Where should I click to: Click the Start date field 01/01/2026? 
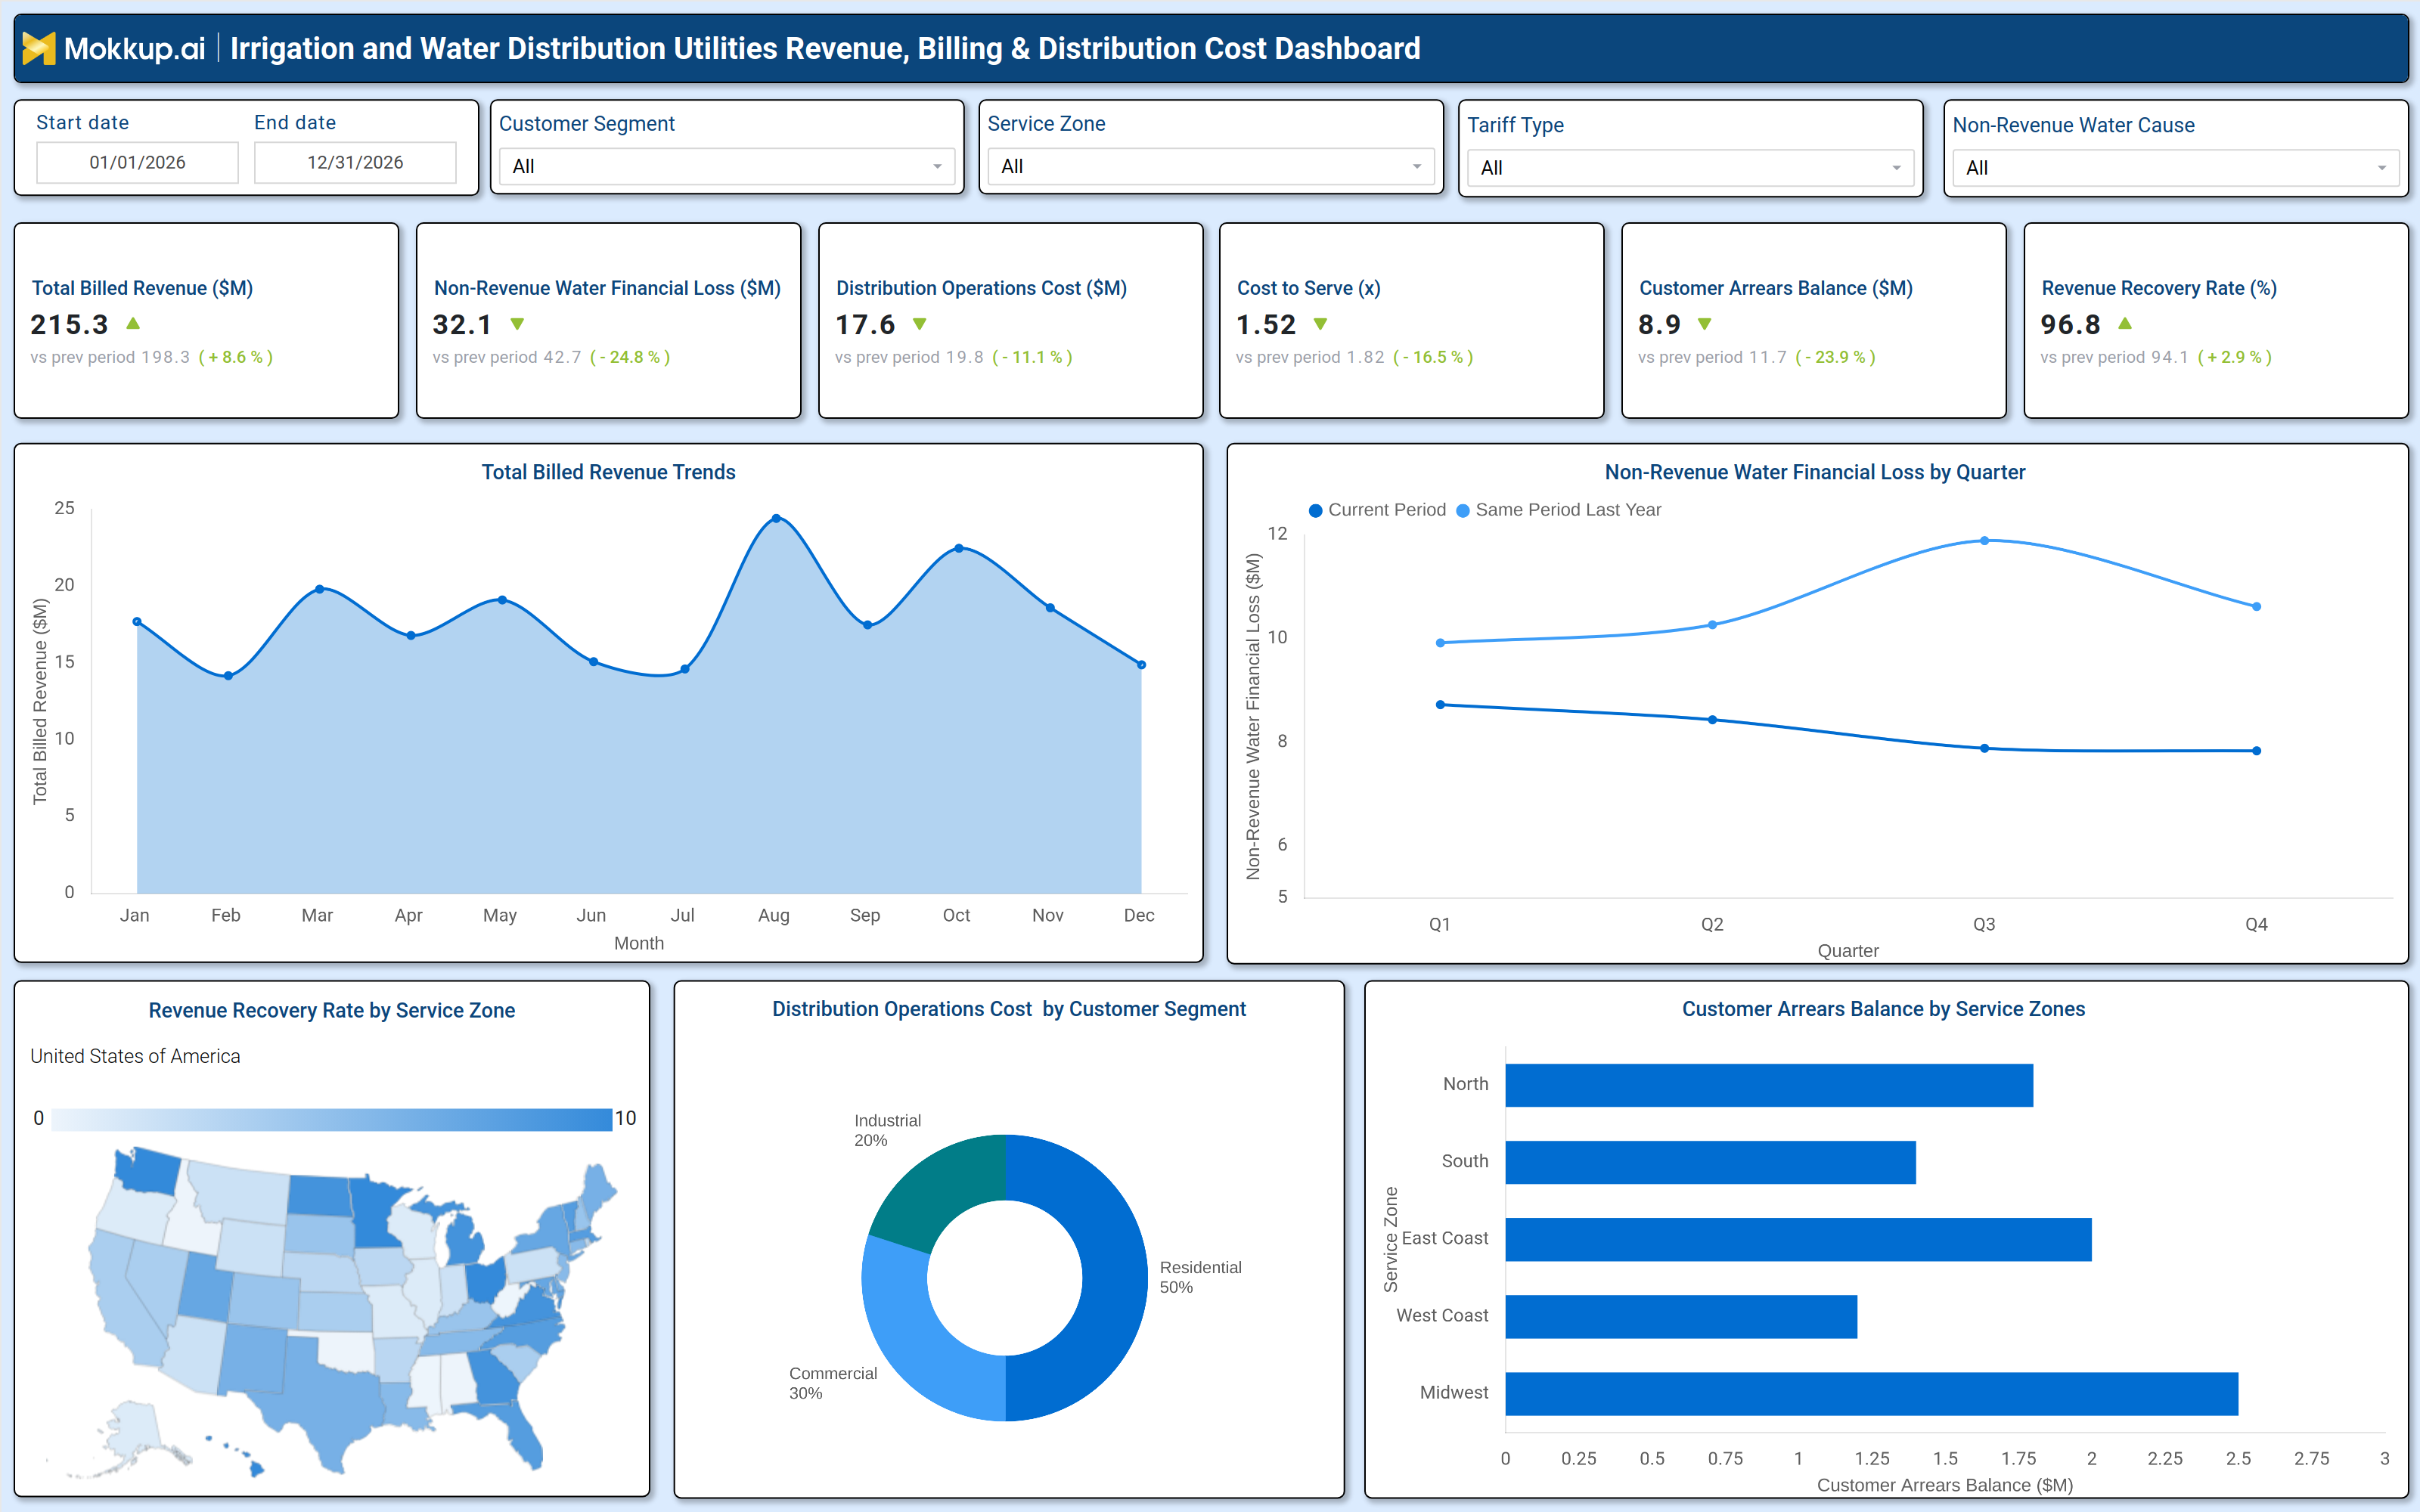coord(137,162)
